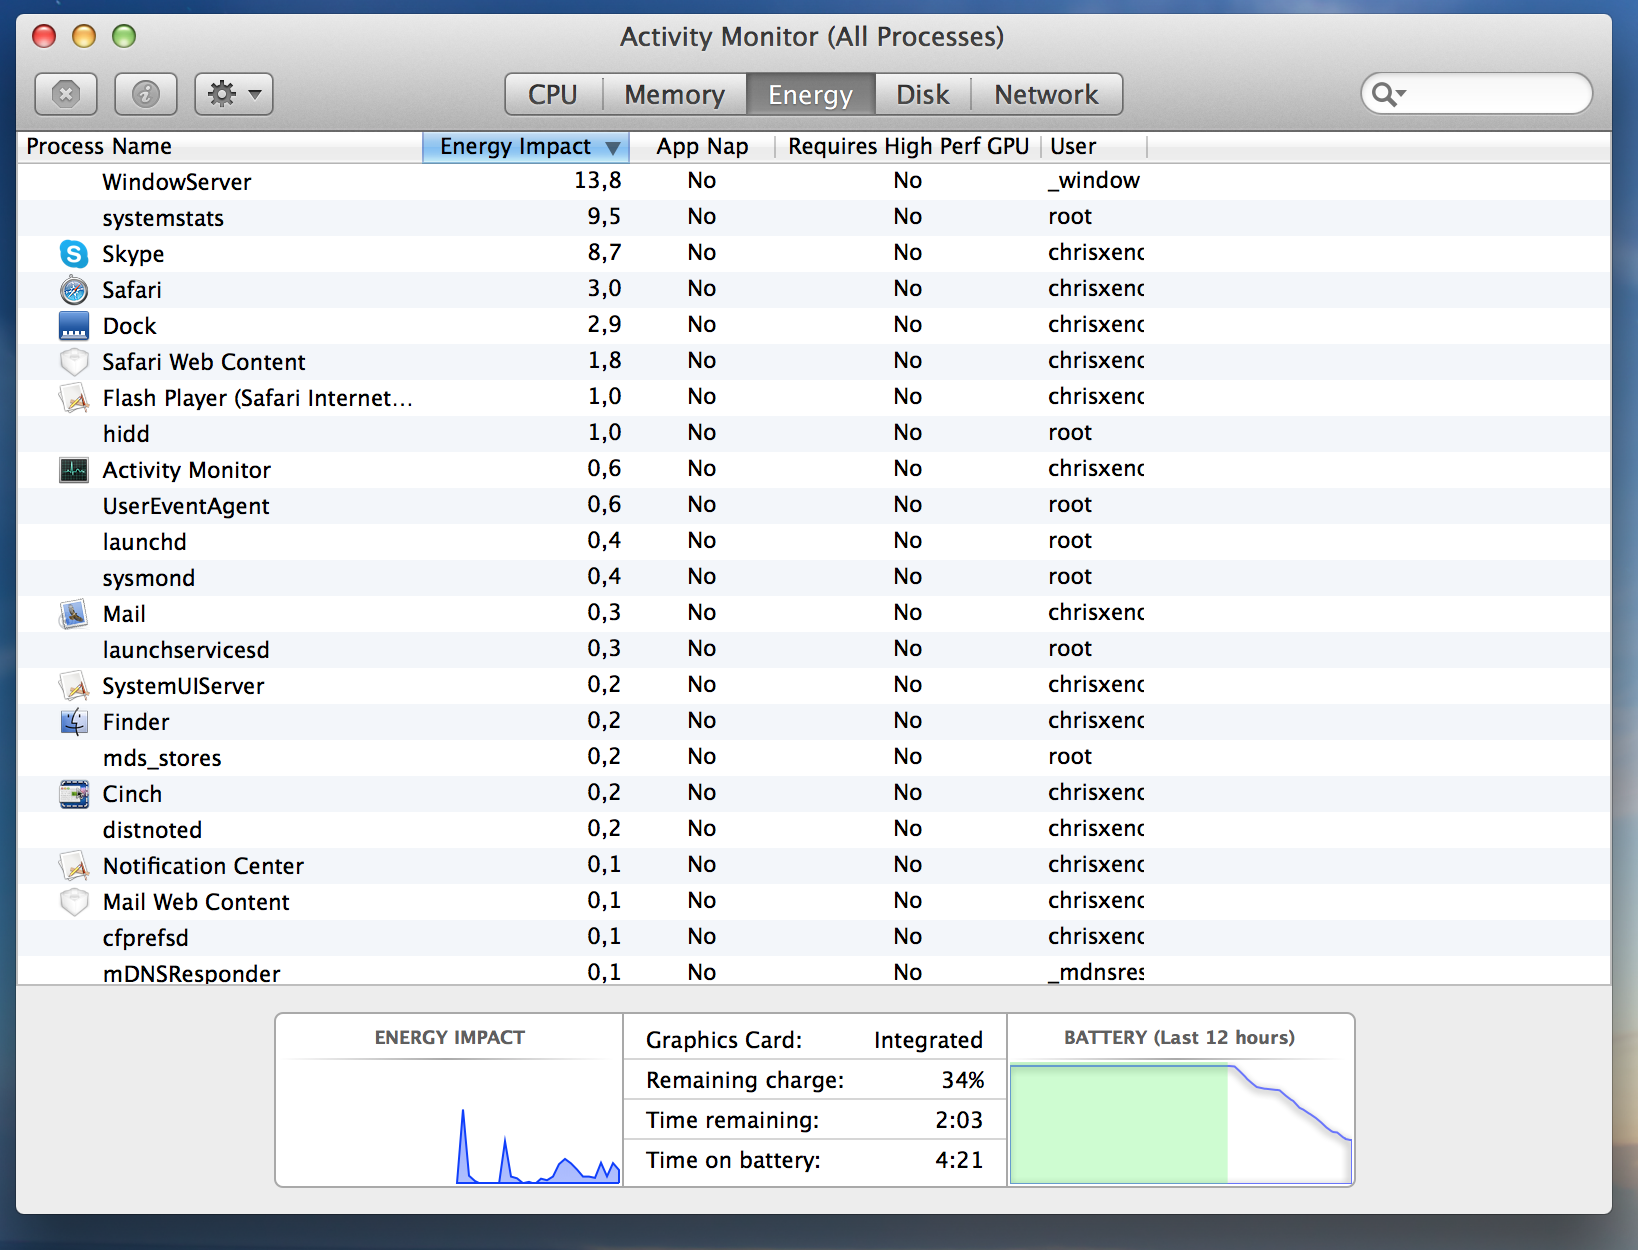
Task: Click the Skype app icon
Action: click(x=74, y=254)
